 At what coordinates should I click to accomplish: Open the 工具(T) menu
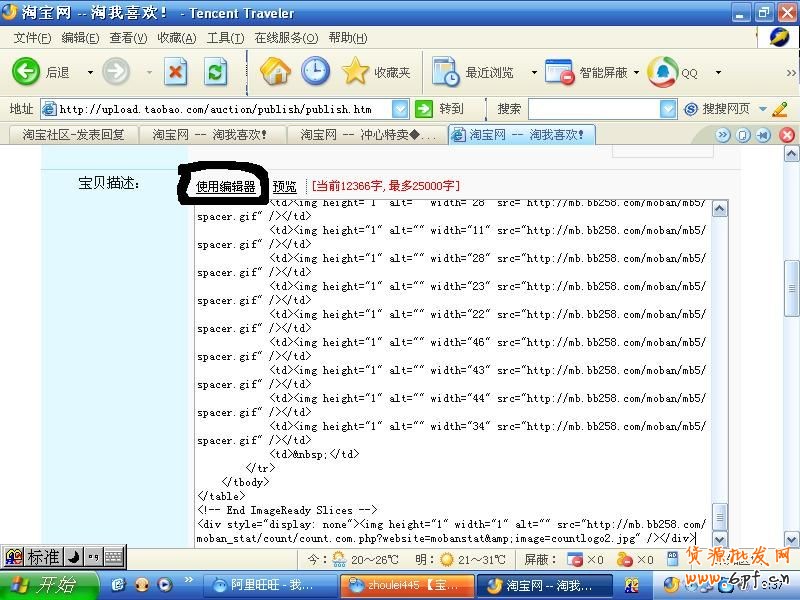coord(226,38)
